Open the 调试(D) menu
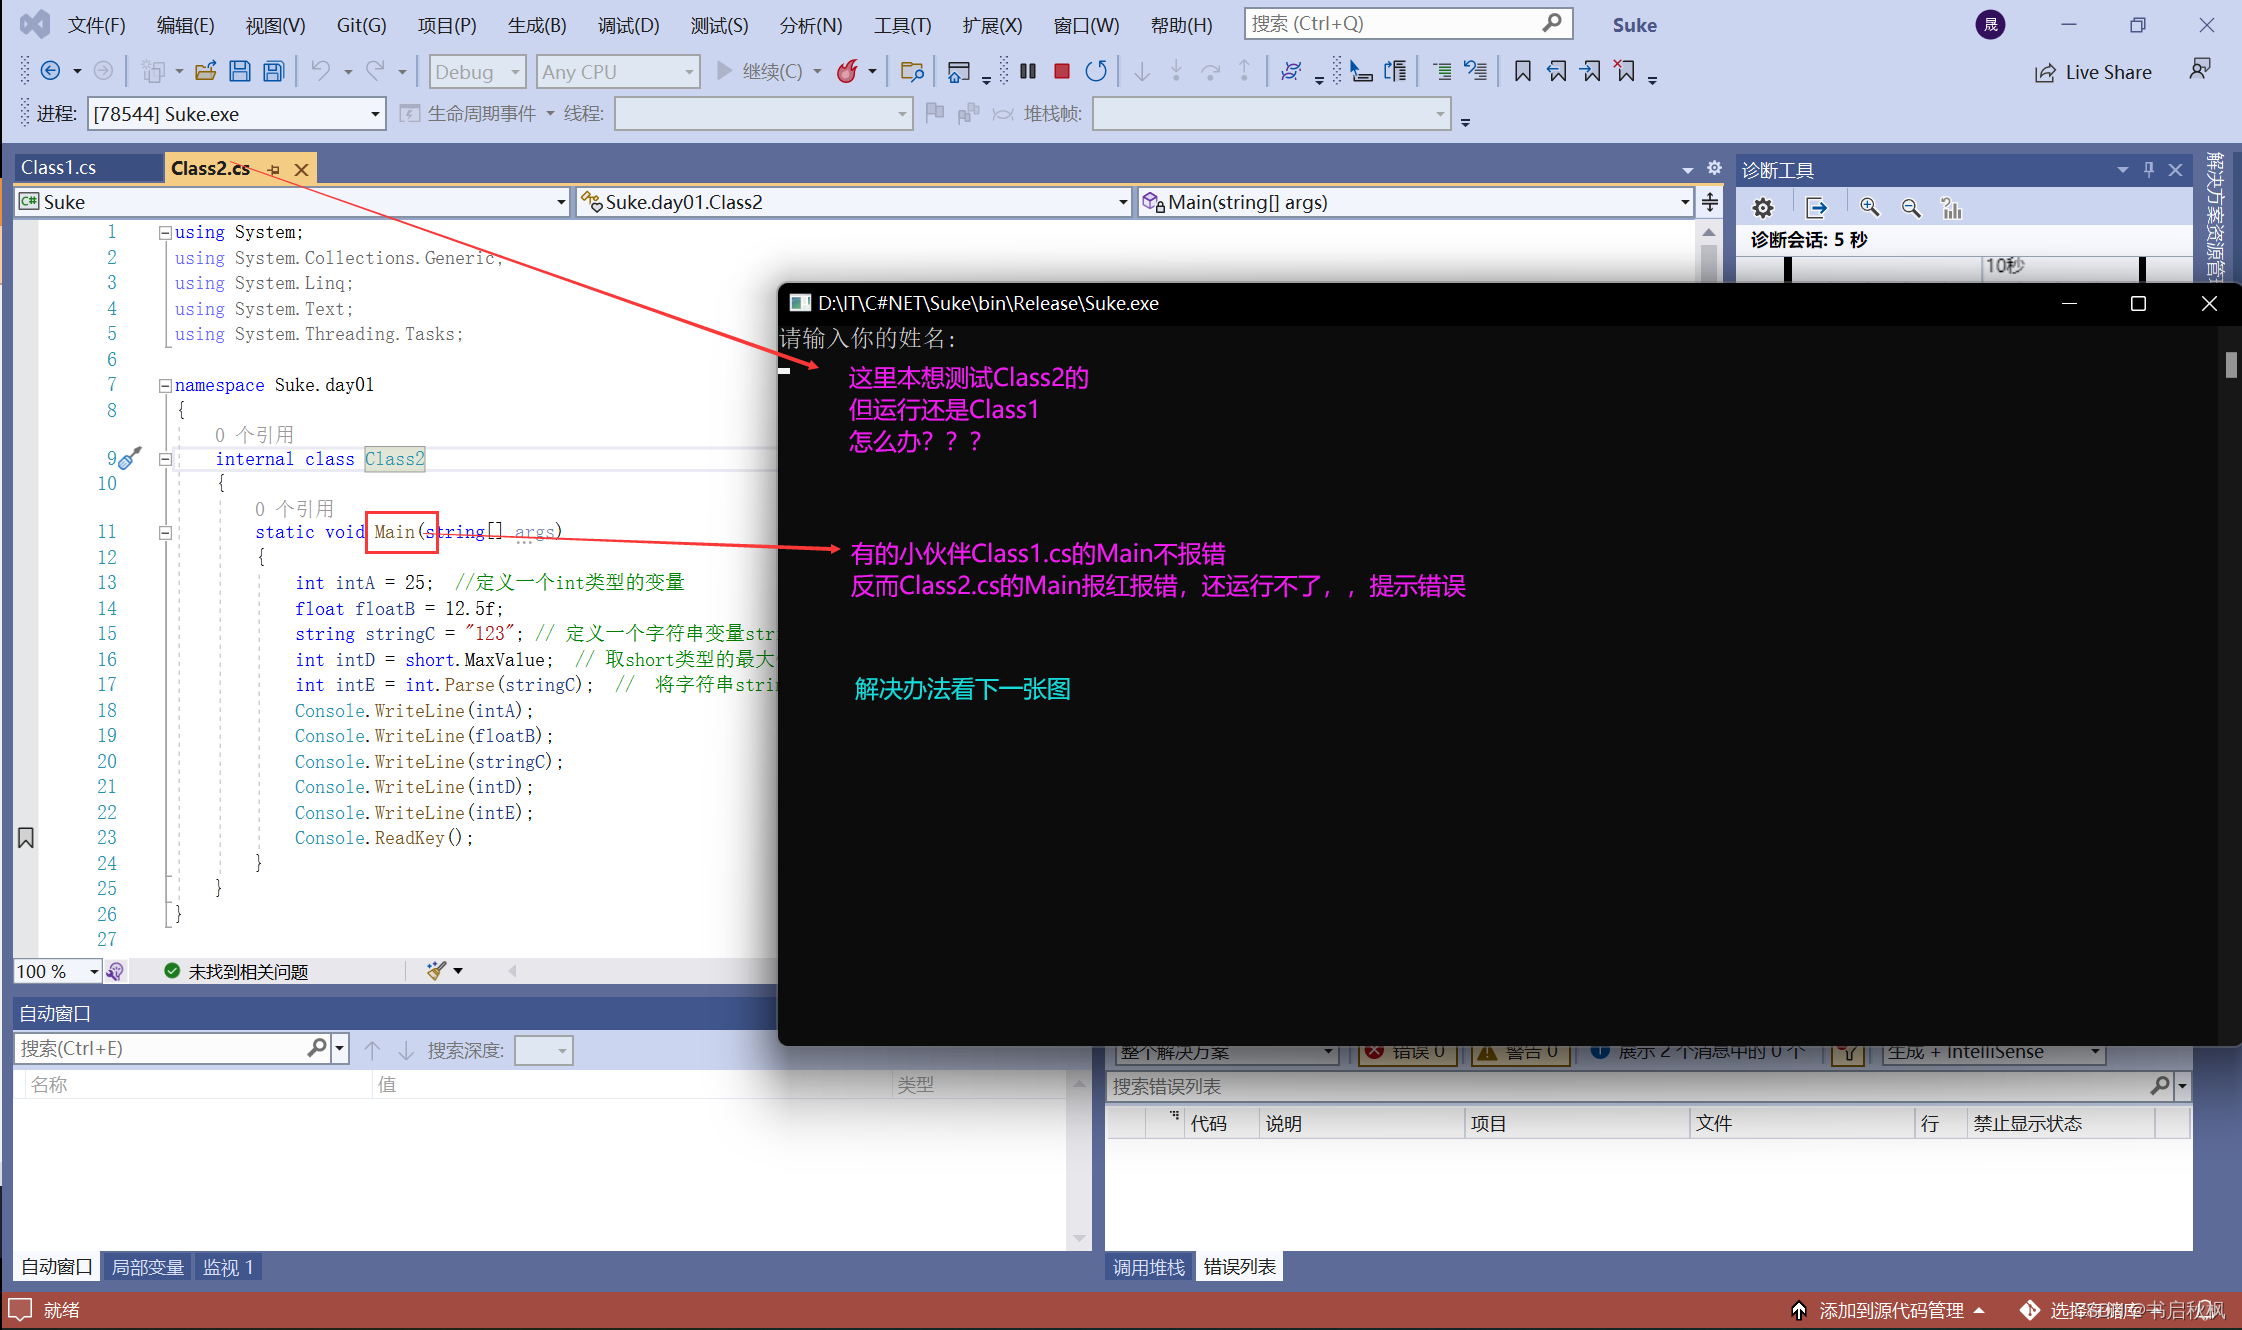2242x1330 pixels. (628, 25)
